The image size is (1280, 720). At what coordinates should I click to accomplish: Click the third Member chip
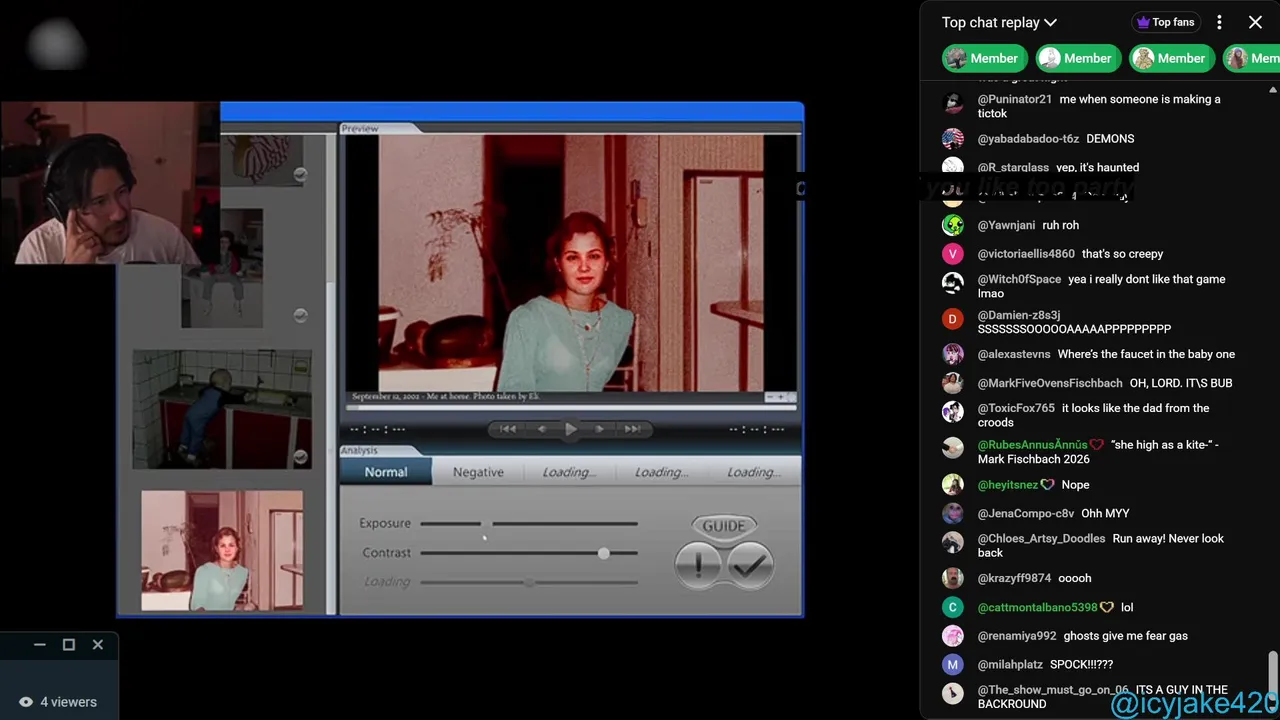pyautogui.click(x=1170, y=58)
